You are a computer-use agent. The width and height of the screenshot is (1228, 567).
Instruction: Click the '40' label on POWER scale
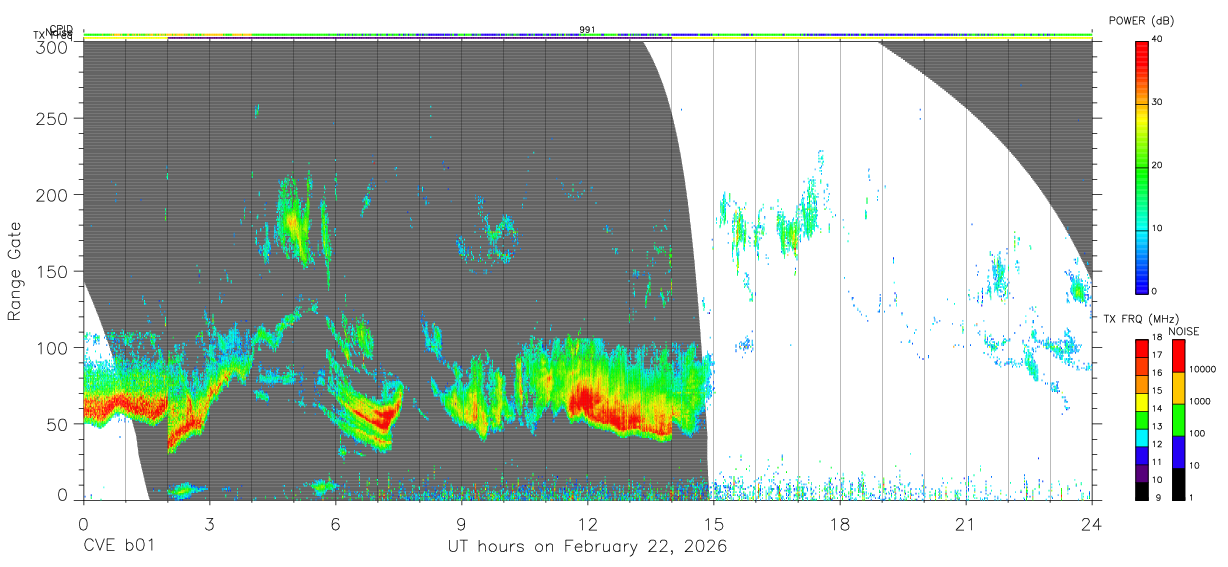1158,40
